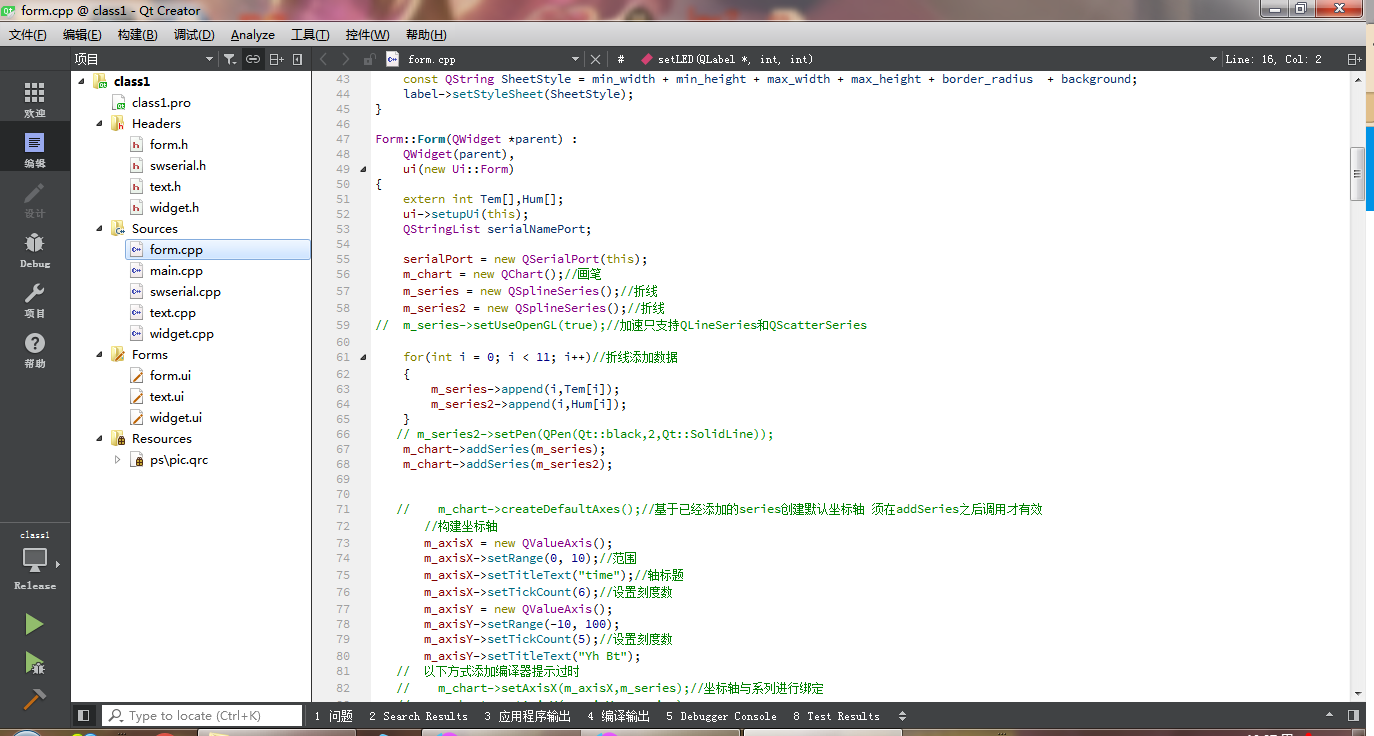The height and width of the screenshot is (736, 1374).
Task: Open the 帮助(H) menu
Action: 426,35
